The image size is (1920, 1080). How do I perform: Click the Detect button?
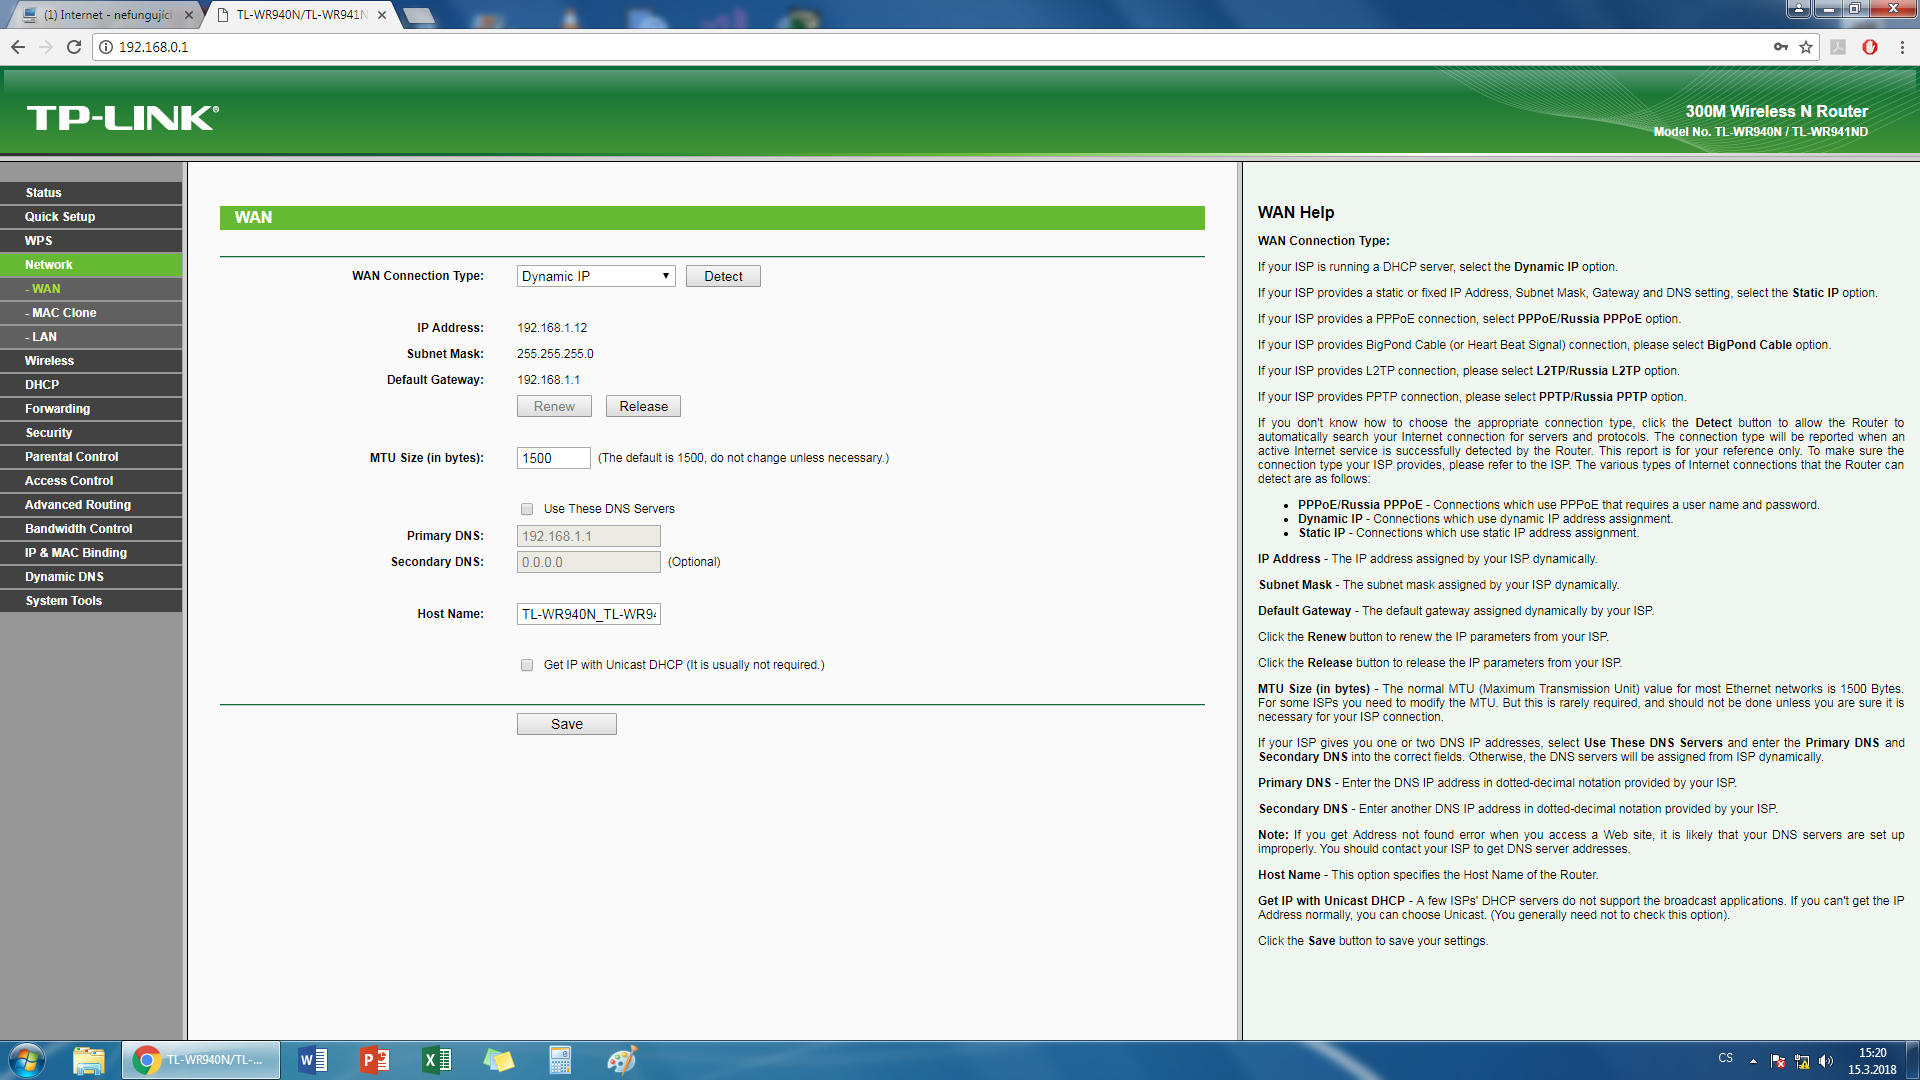pyautogui.click(x=723, y=277)
